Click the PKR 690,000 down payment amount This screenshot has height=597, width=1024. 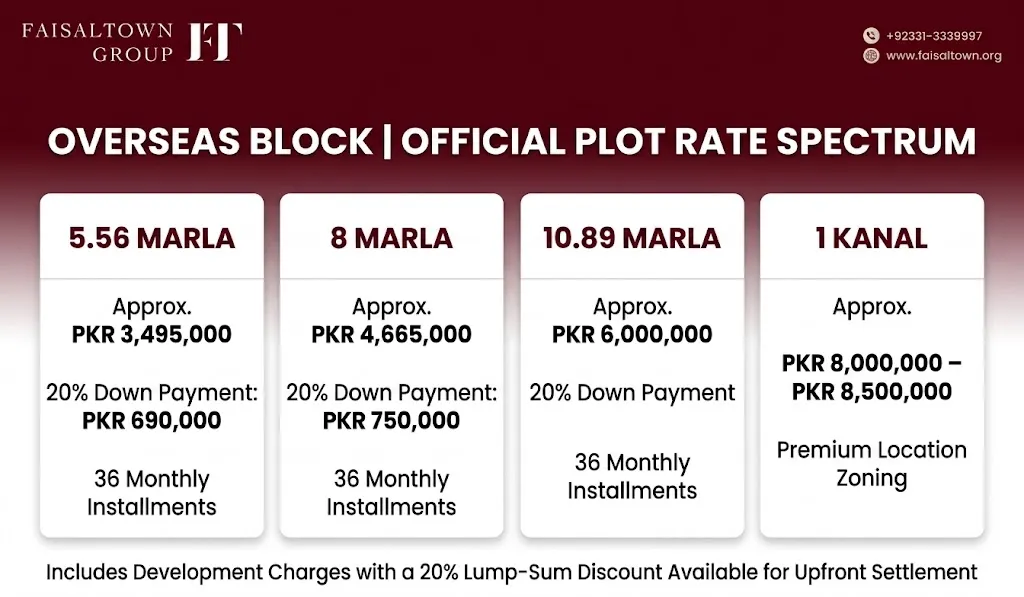click(152, 421)
